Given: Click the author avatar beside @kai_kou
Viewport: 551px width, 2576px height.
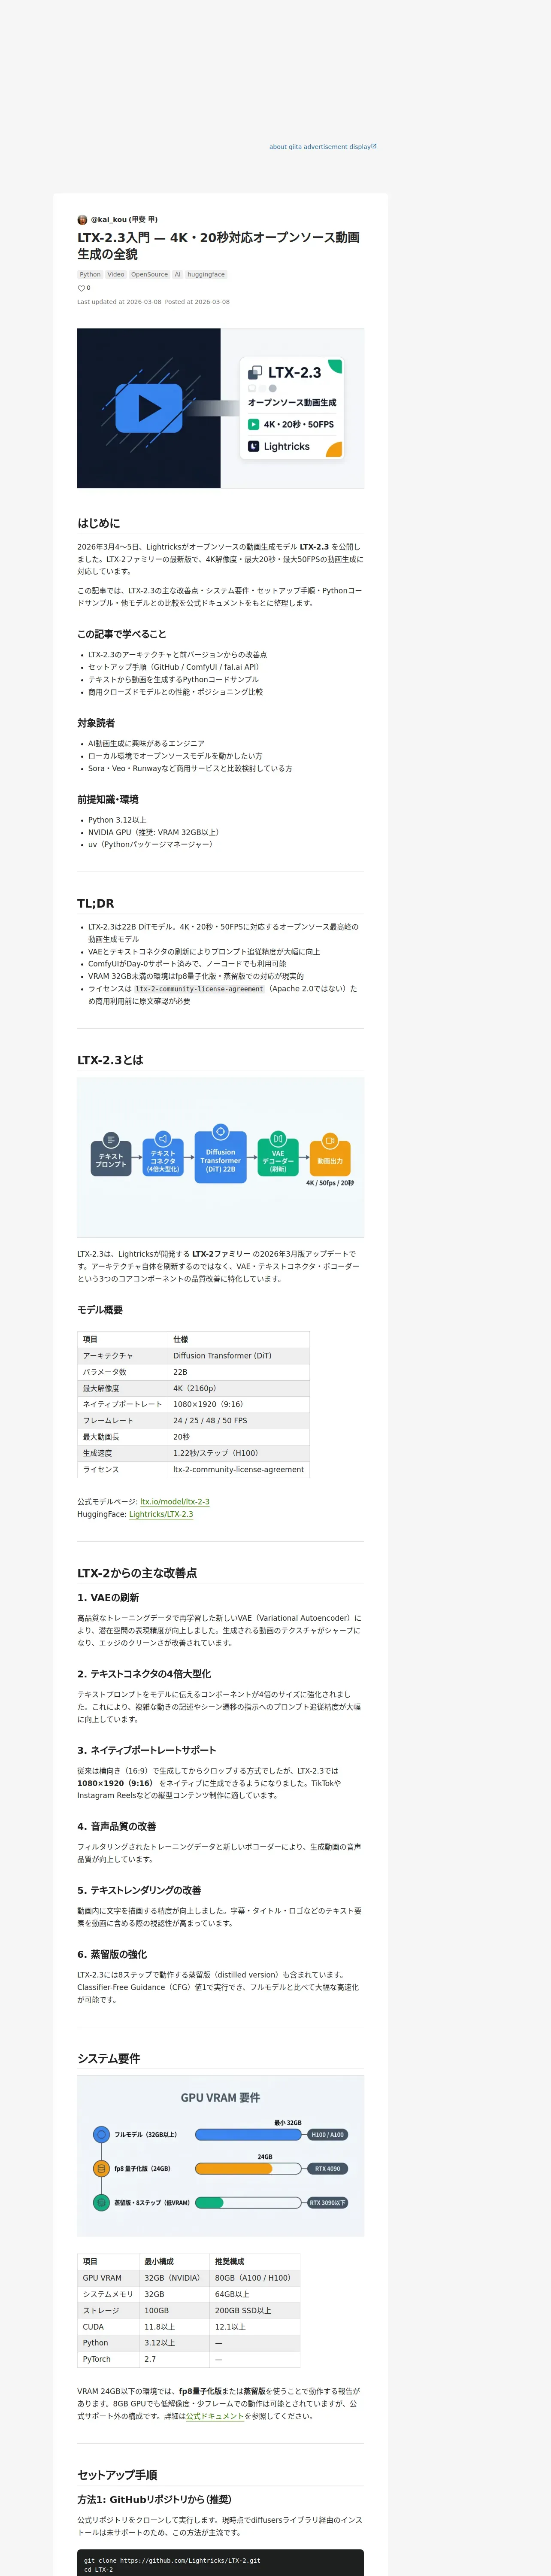Looking at the screenshot, I should click(x=82, y=219).
